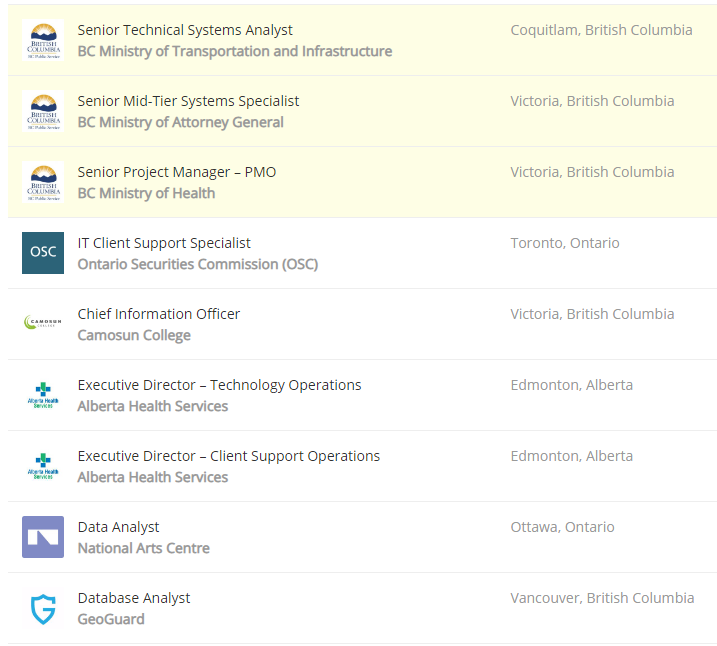Click the National Arts Centre logo
The width and height of the screenshot is (717, 646).
click(43, 537)
